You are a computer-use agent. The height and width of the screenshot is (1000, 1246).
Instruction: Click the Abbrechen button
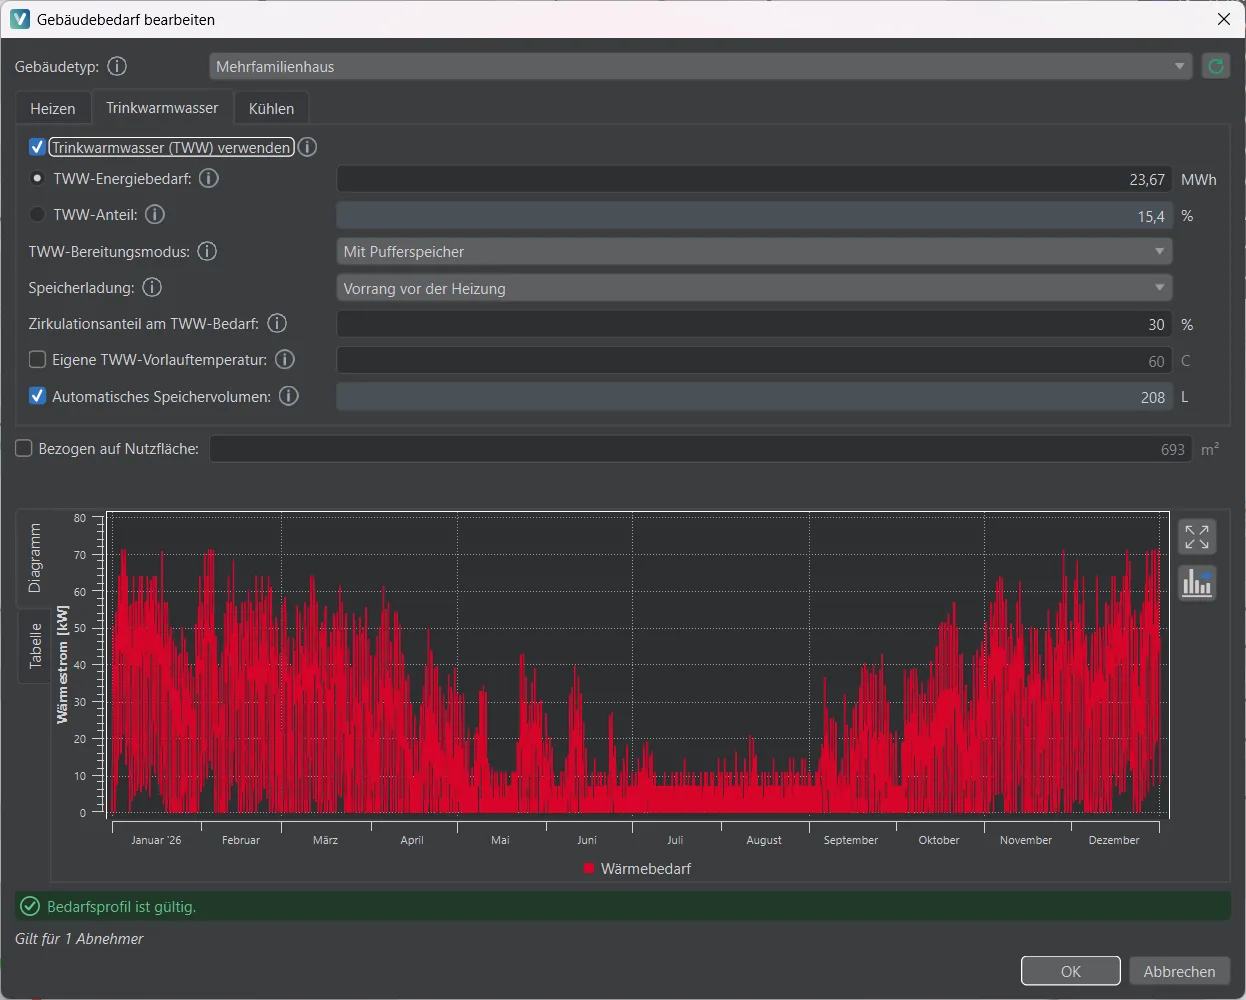(x=1180, y=971)
